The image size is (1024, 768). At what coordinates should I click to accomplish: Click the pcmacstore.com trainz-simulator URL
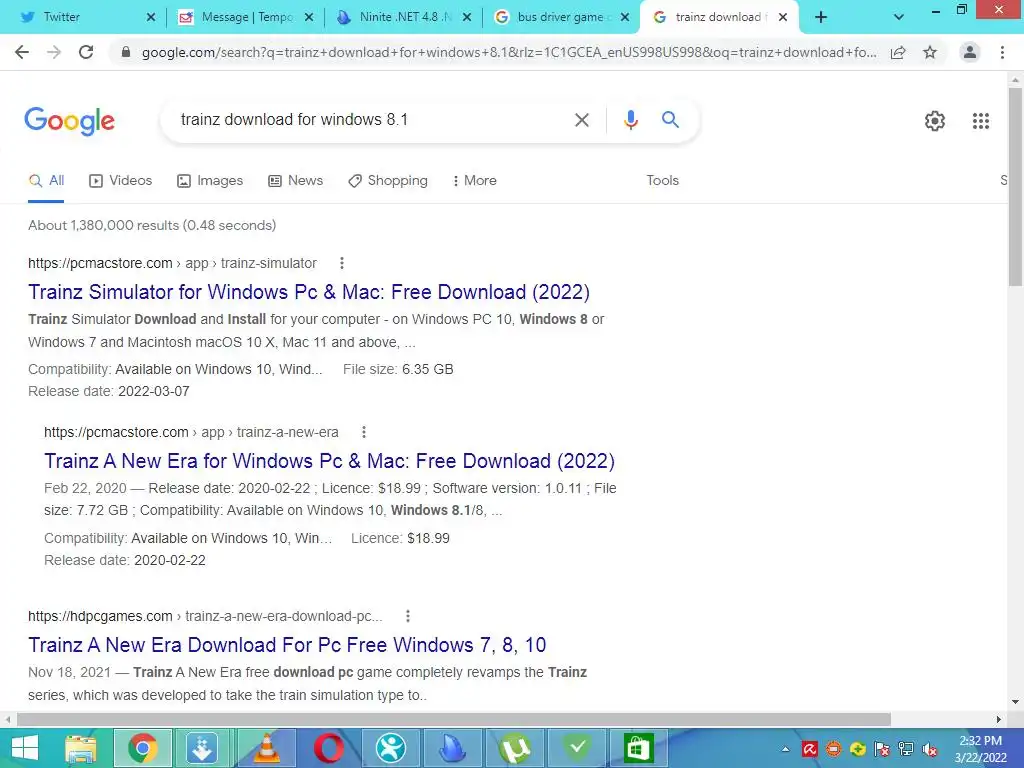172,263
